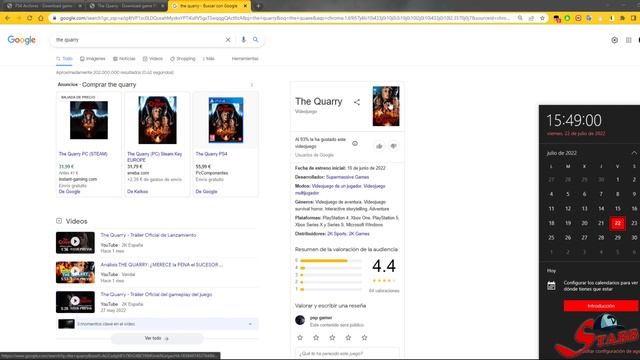
Task: Switch to the first browser tab 'PS4 Archives'
Action: coord(43,6)
